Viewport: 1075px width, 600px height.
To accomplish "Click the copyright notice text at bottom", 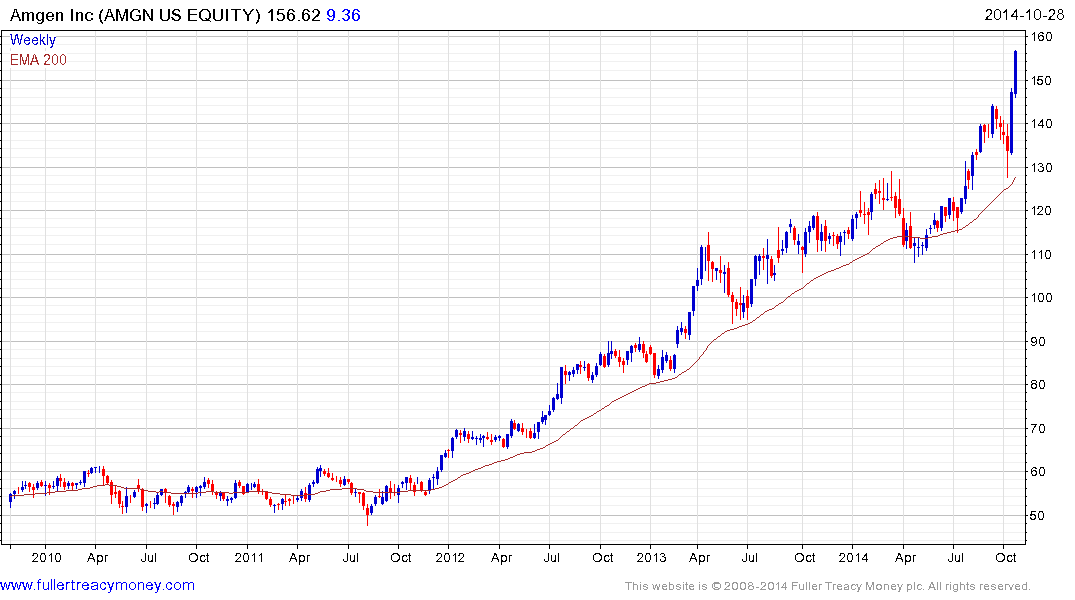I will click(828, 586).
